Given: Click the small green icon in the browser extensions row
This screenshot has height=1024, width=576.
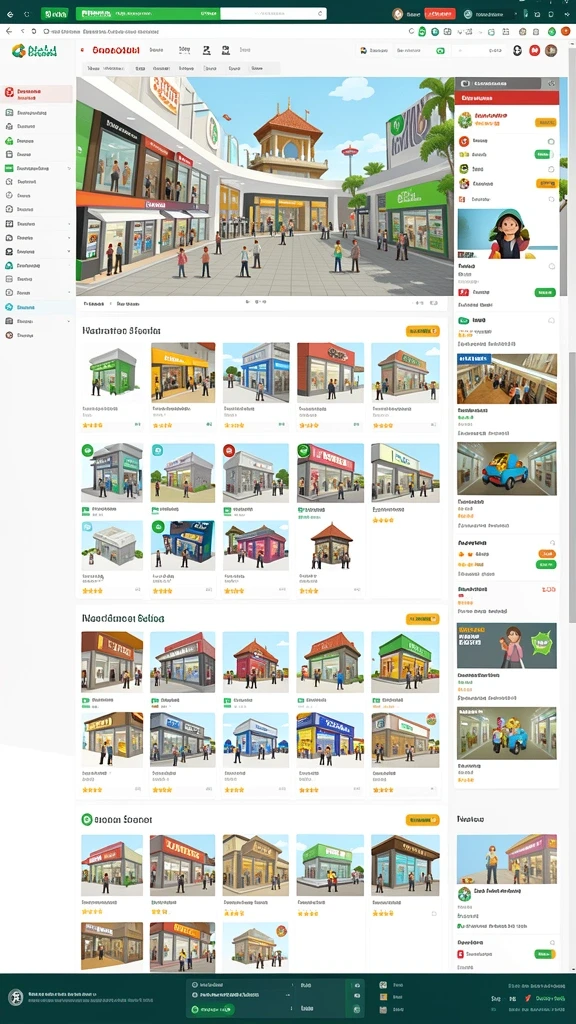Looking at the screenshot, I should click(x=421, y=31).
